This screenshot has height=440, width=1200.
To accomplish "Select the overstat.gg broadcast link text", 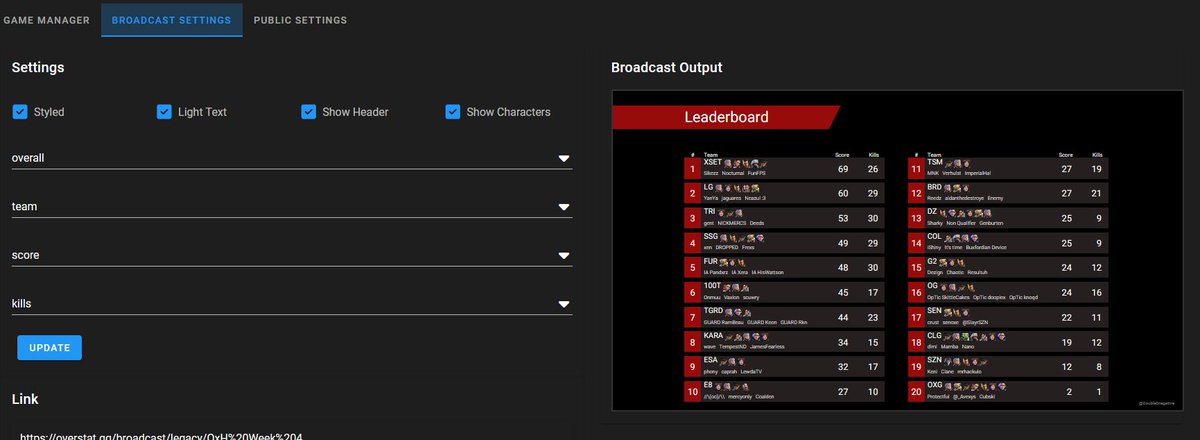I will (x=161, y=436).
